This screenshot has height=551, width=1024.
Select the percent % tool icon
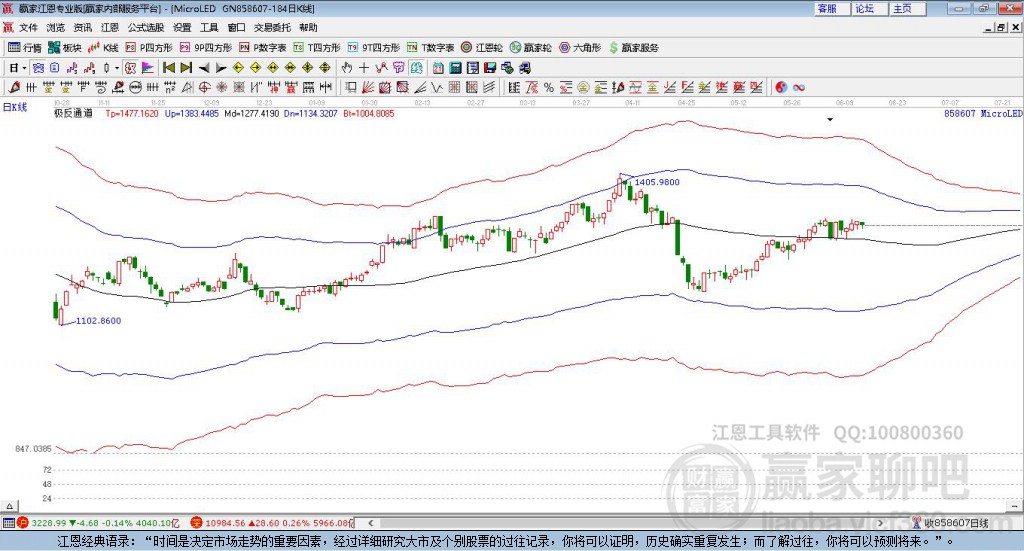click(x=549, y=87)
